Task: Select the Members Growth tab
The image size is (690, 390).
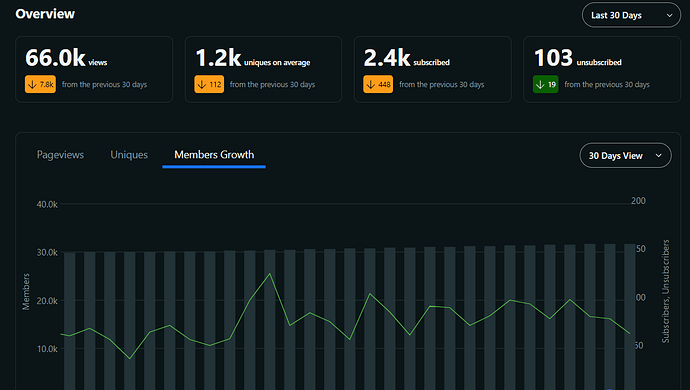Action: pos(214,155)
